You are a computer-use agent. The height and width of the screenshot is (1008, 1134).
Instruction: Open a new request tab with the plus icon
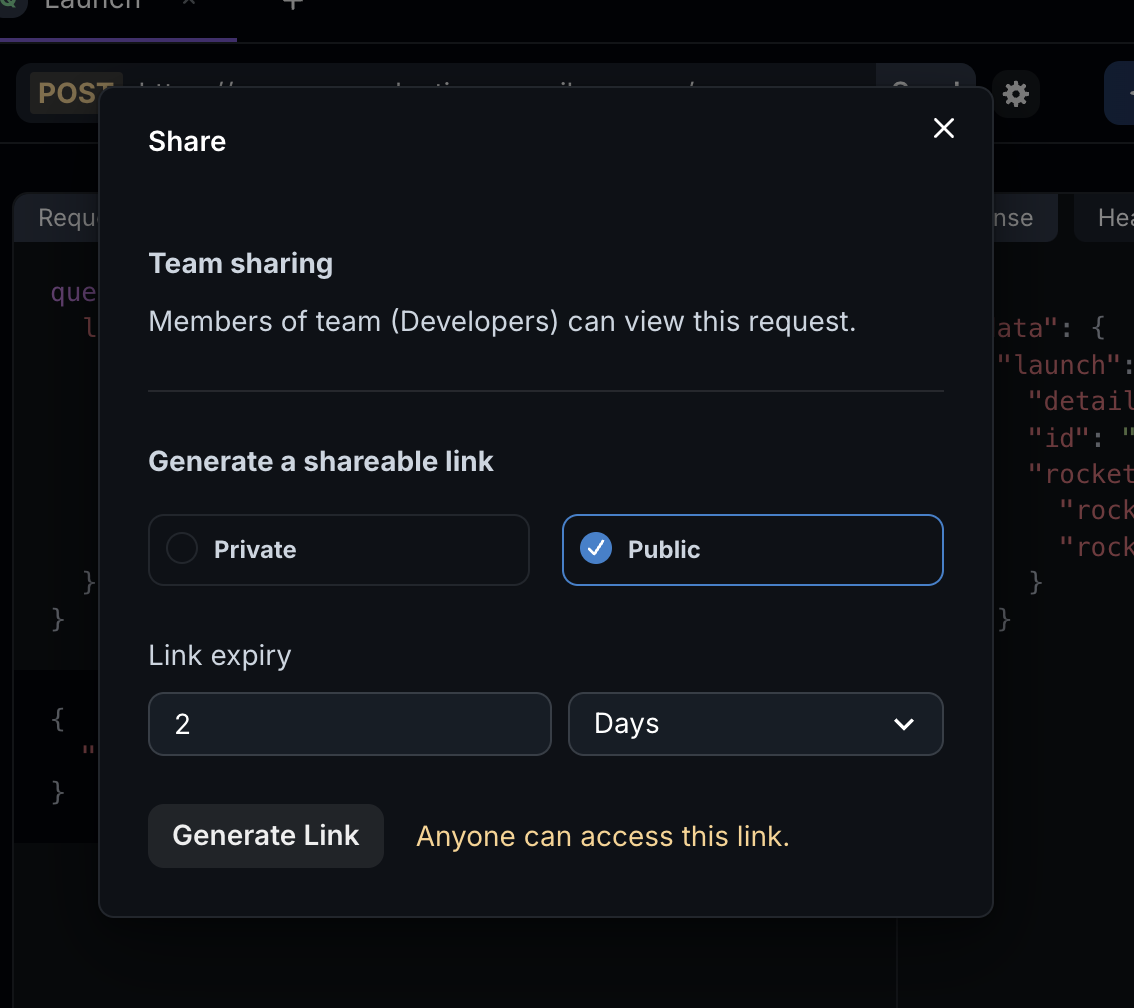291,7
